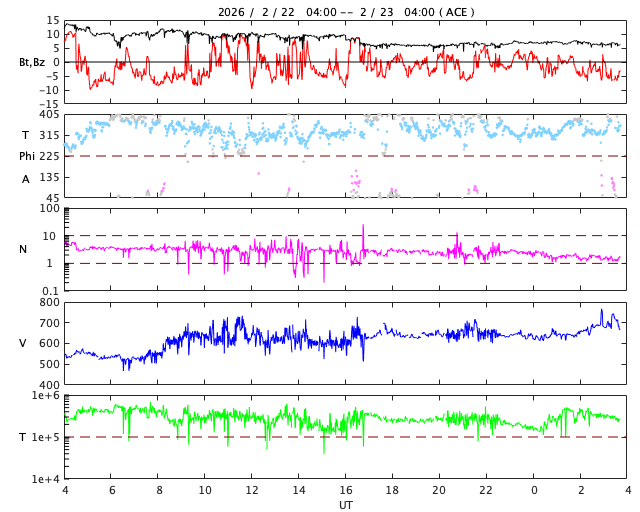Click the UT label below the time axis

345,505
